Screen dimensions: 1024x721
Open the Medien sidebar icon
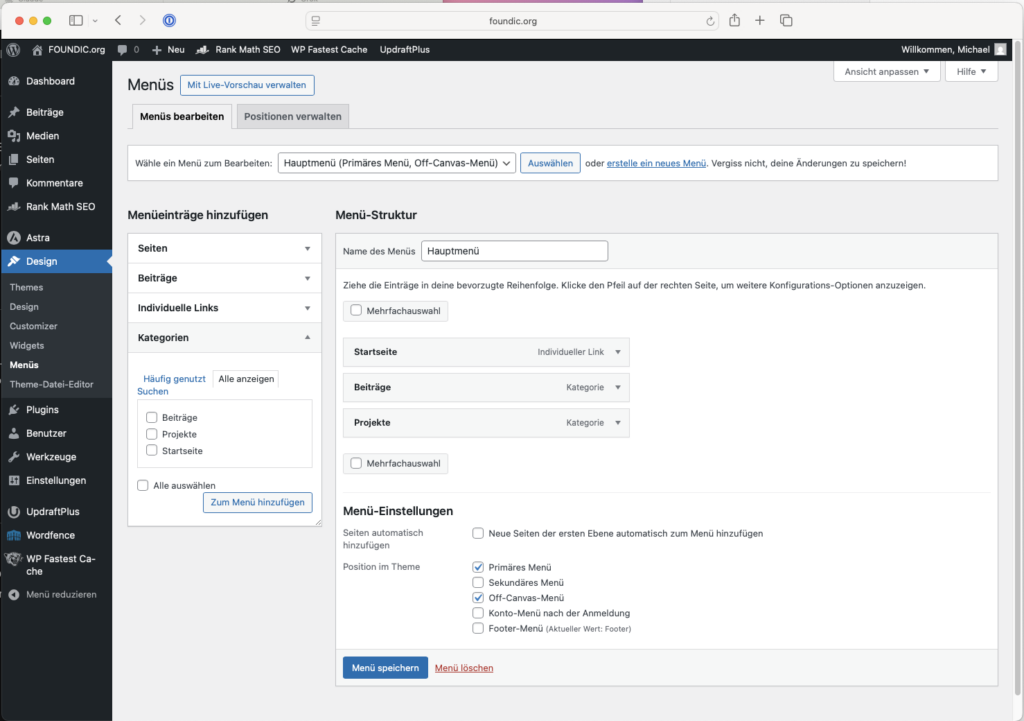[14, 136]
